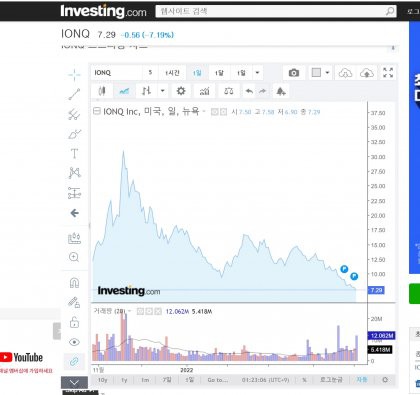
Task: Select the trend line drawing tool
Action: pyautogui.click(x=74, y=94)
